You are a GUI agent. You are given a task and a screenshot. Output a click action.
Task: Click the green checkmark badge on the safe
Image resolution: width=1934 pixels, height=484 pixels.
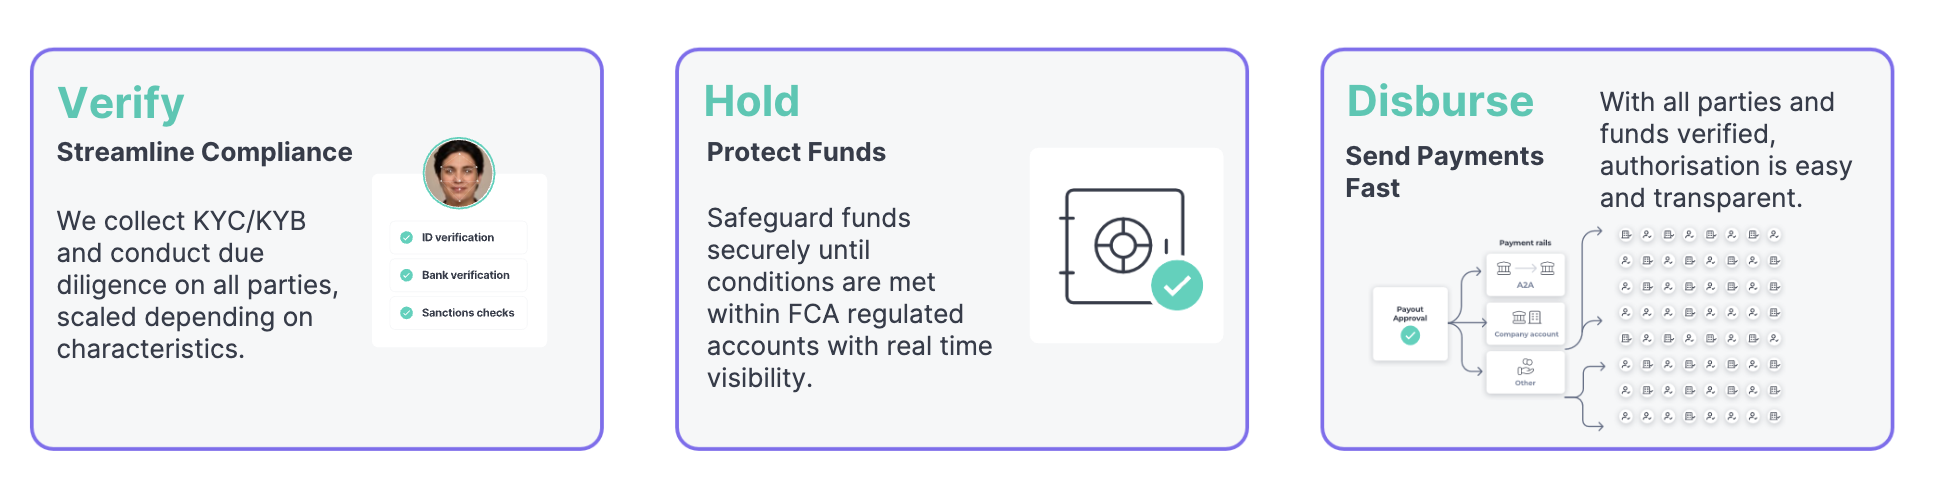[x=1176, y=285]
